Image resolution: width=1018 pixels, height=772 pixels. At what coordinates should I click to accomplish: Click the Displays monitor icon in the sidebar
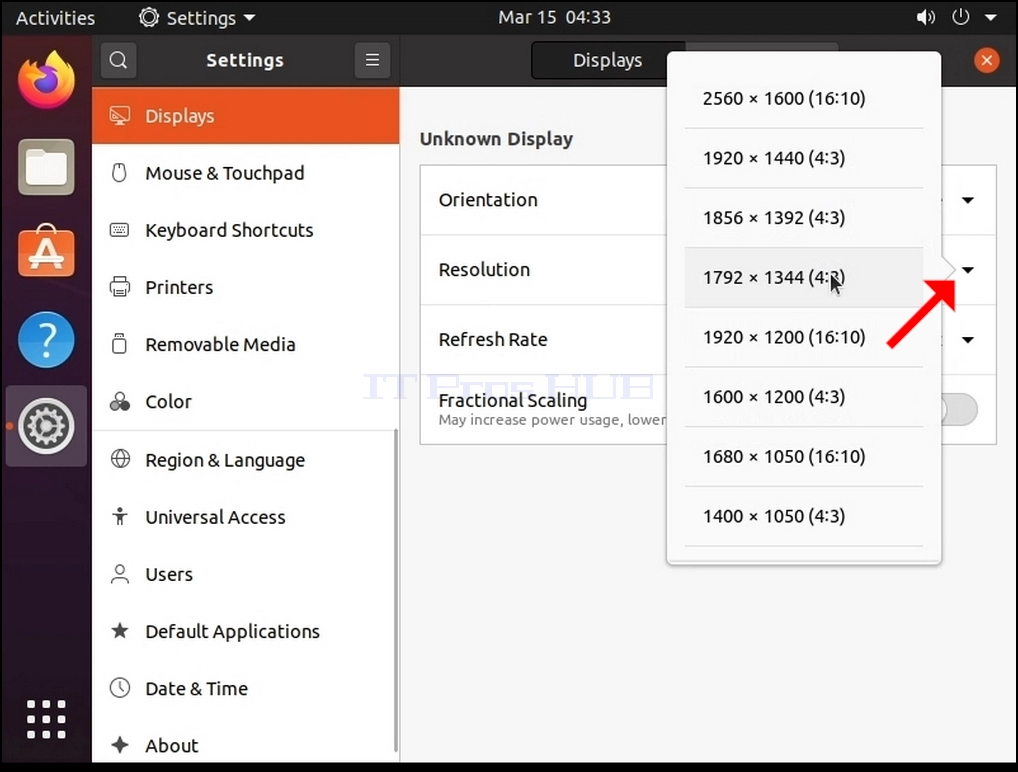[x=119, y=116]
